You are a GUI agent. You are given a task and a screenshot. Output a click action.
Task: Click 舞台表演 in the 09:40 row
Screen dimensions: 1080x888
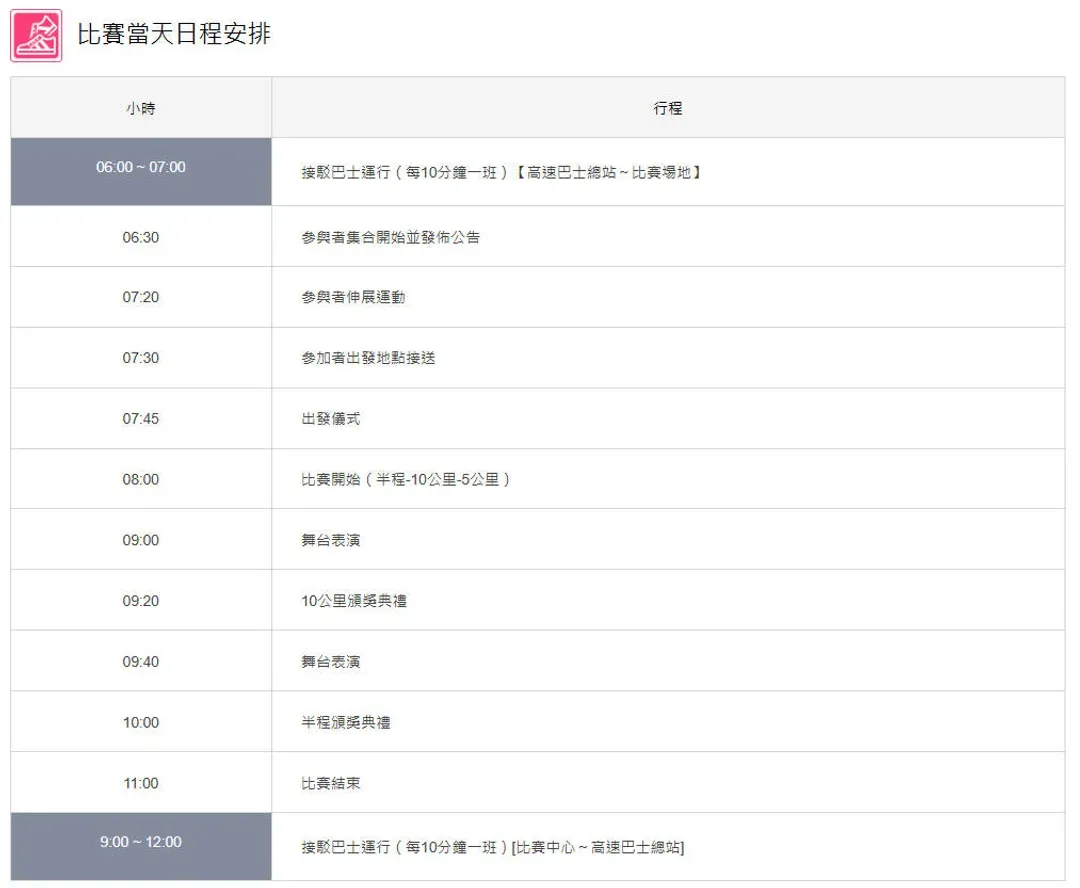330,662
